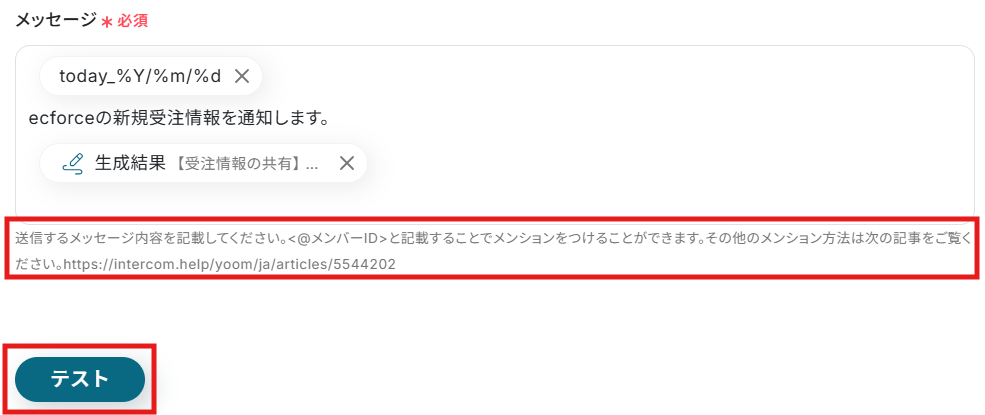Select the today_%Y/%m/%d chip label
This screenshot has width=985, height=415.
click(x=140, y=77)
